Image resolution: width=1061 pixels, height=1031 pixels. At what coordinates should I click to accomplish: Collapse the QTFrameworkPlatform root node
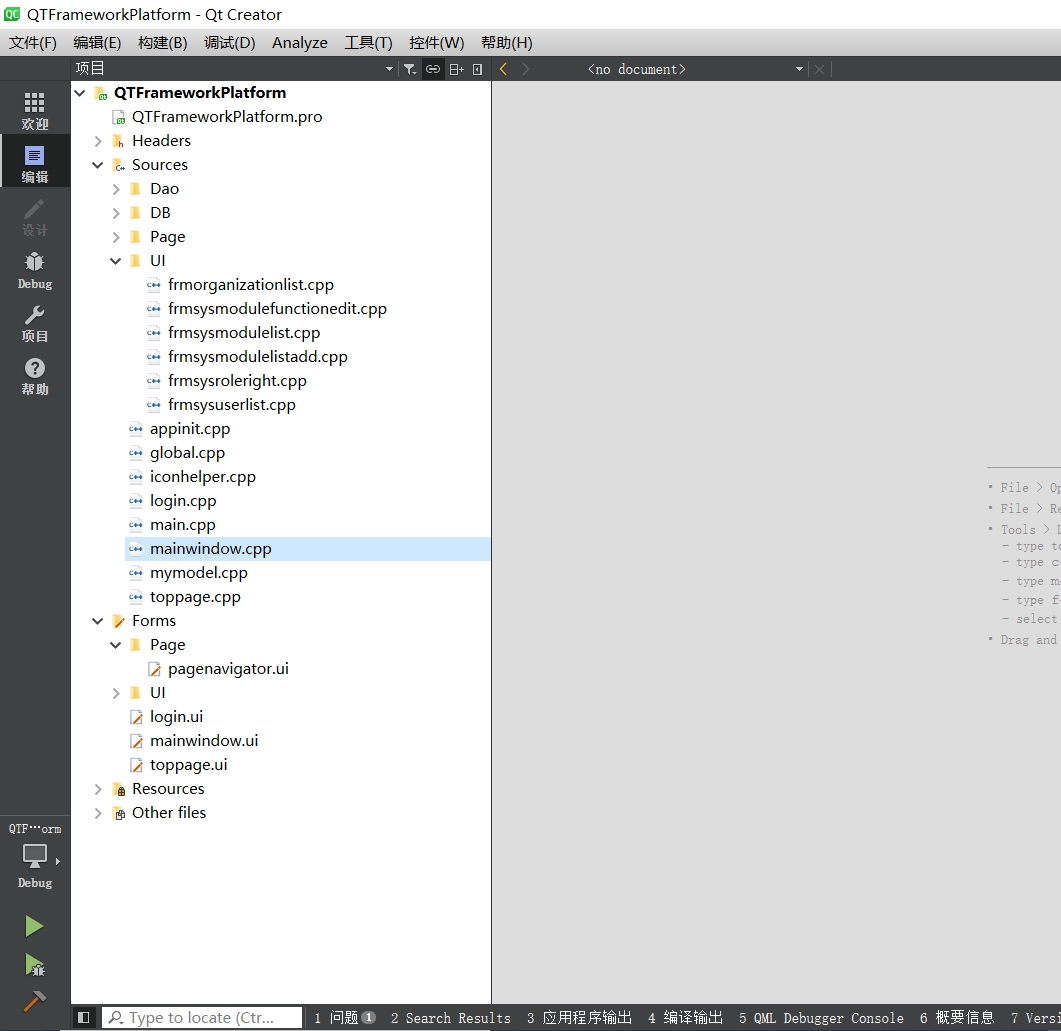[80, 93]
